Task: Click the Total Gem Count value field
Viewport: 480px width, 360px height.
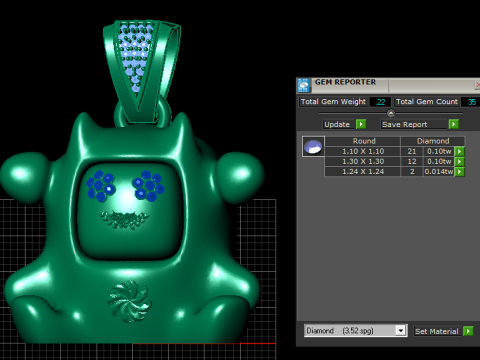Action: 471,102
